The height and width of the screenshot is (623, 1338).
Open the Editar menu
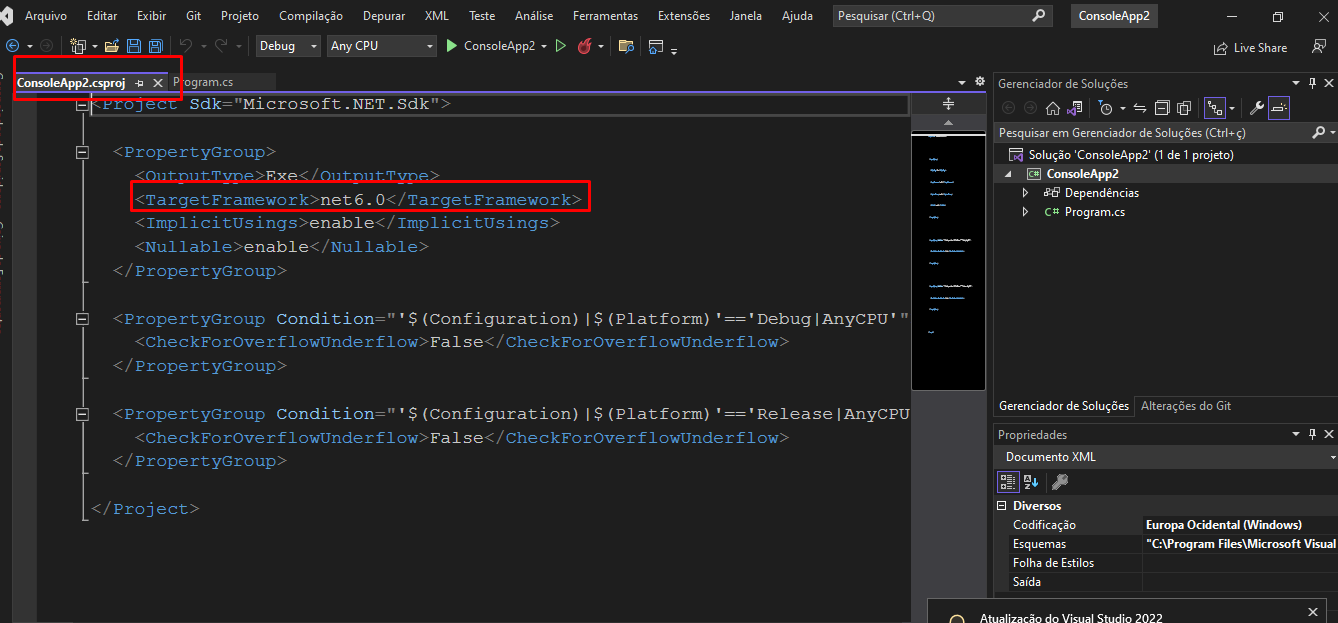click(x=102, y=16)
